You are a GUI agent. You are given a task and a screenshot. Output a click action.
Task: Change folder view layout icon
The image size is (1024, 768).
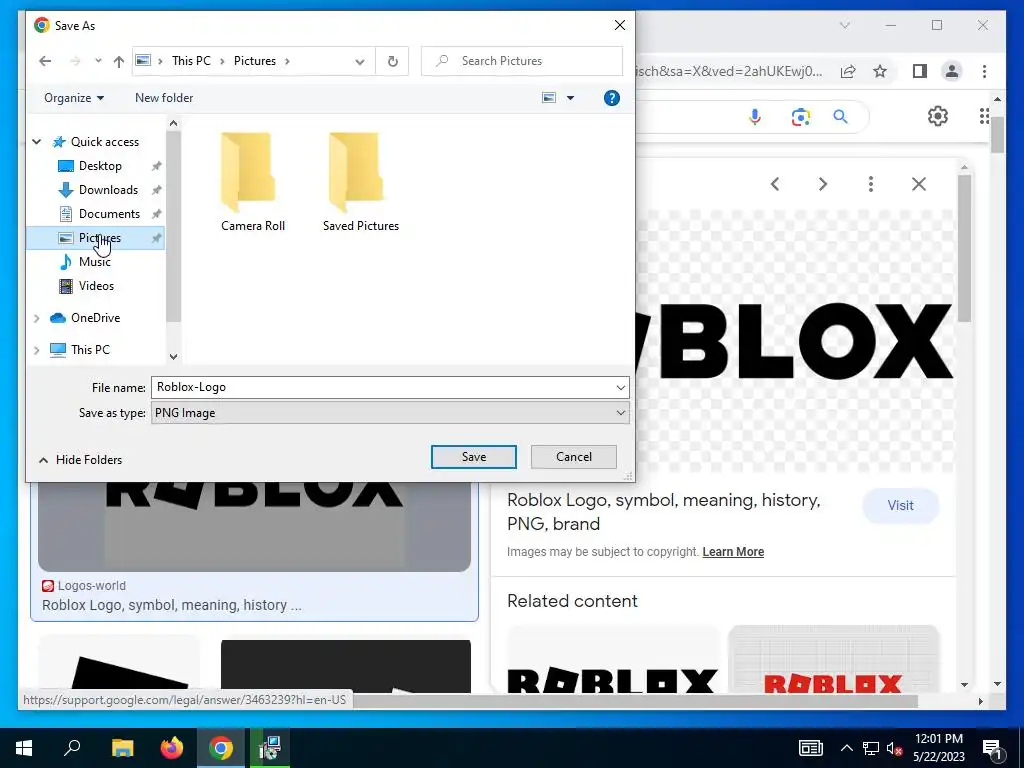pyautogui.click(x=549, y=98)
